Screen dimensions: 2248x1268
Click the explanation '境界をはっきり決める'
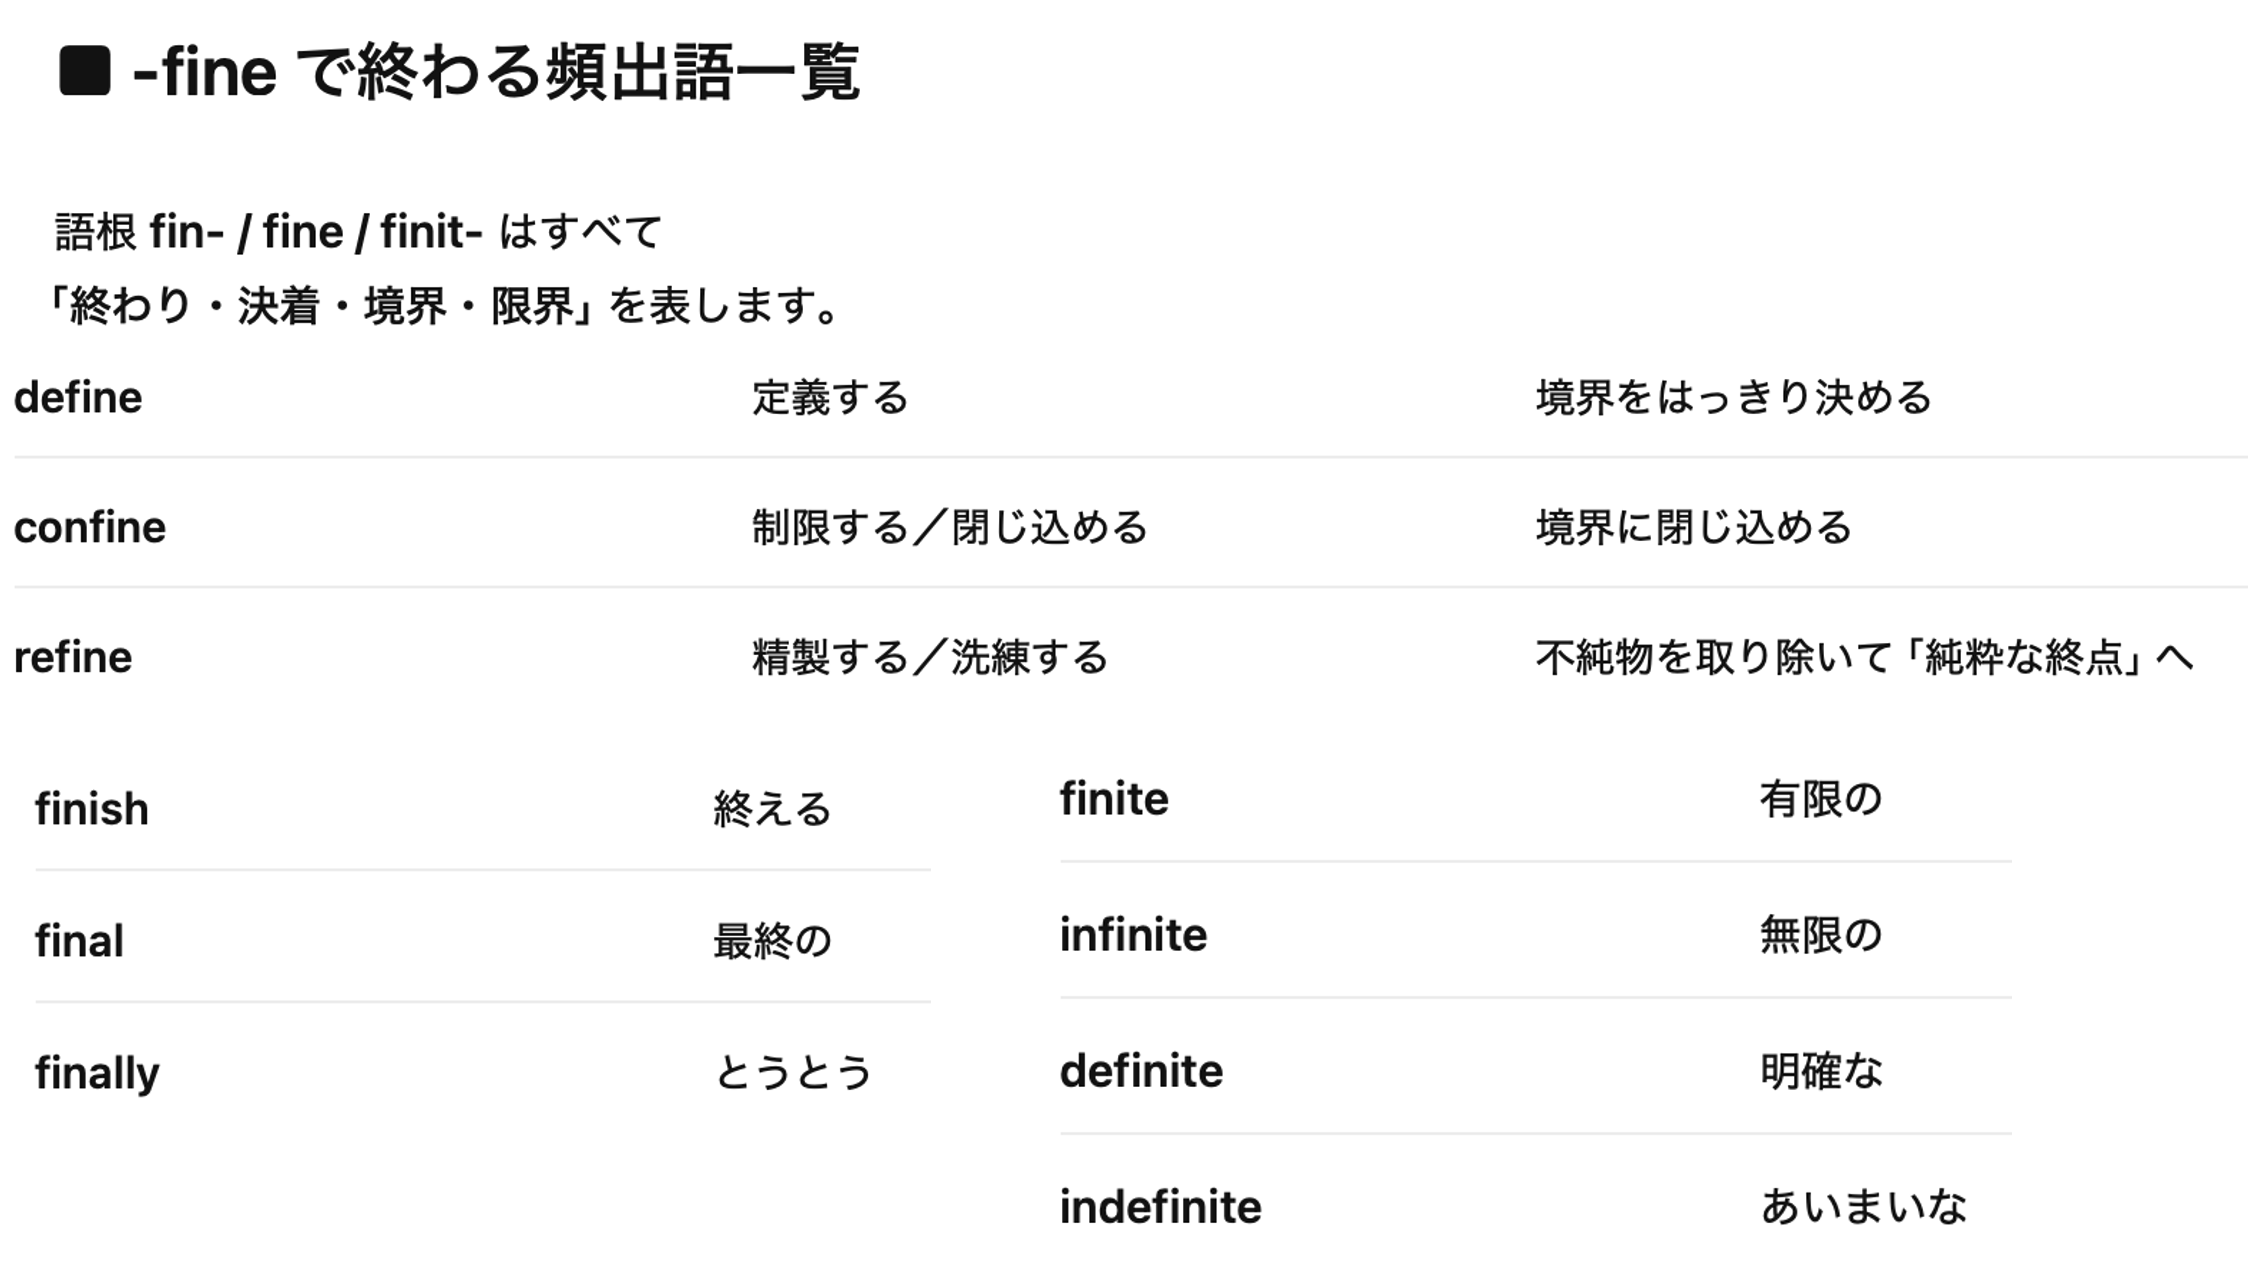[x=1734, y=398]
